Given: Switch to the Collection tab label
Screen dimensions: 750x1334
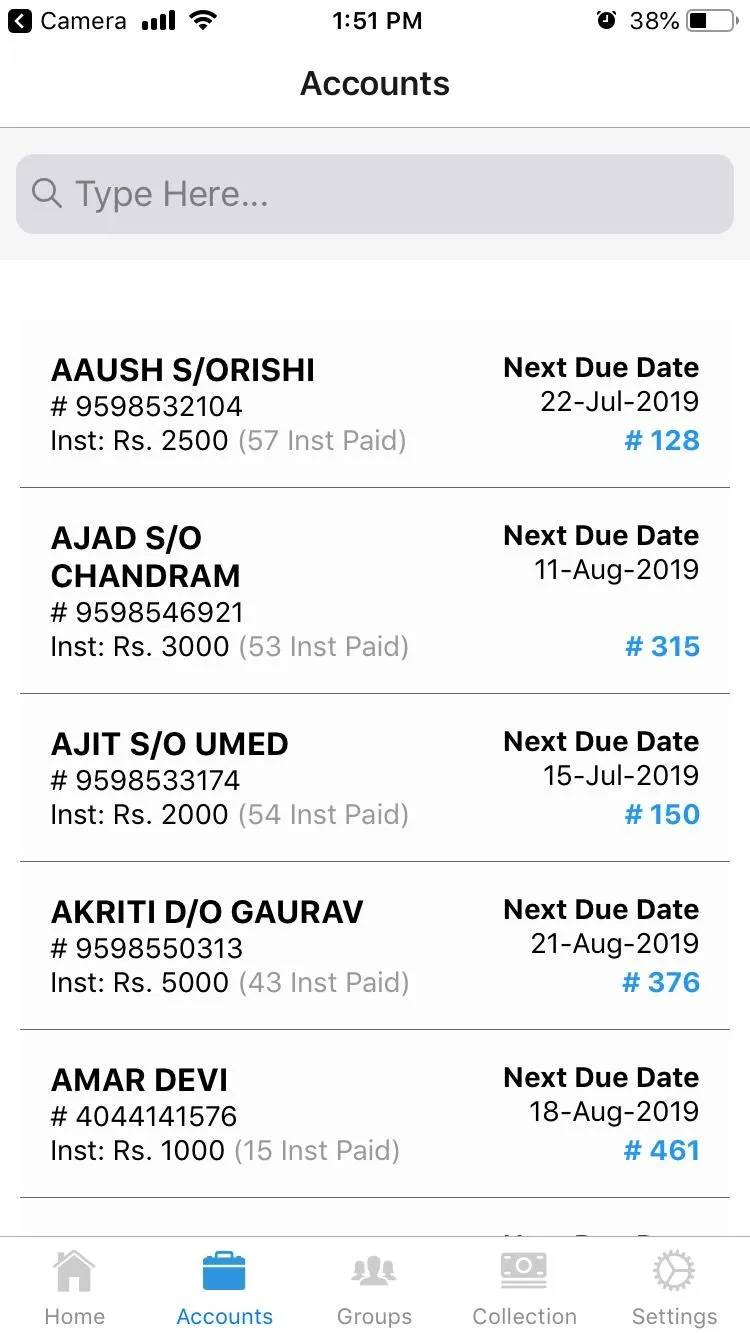Looking at the screenshot, I should (524, 1316).
